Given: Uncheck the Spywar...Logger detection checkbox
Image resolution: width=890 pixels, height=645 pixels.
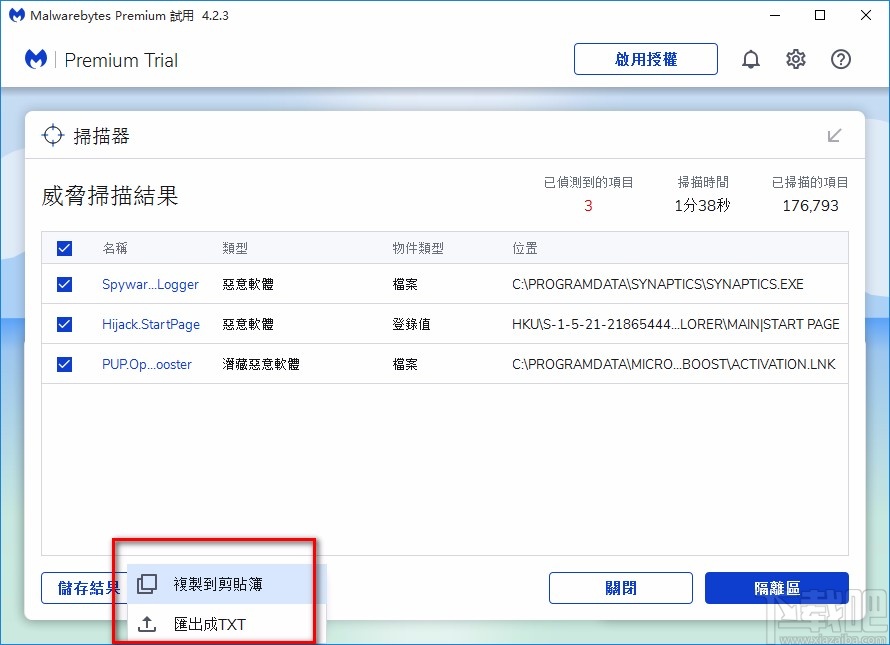Looking at the screenshot, I should pos(64,284).
